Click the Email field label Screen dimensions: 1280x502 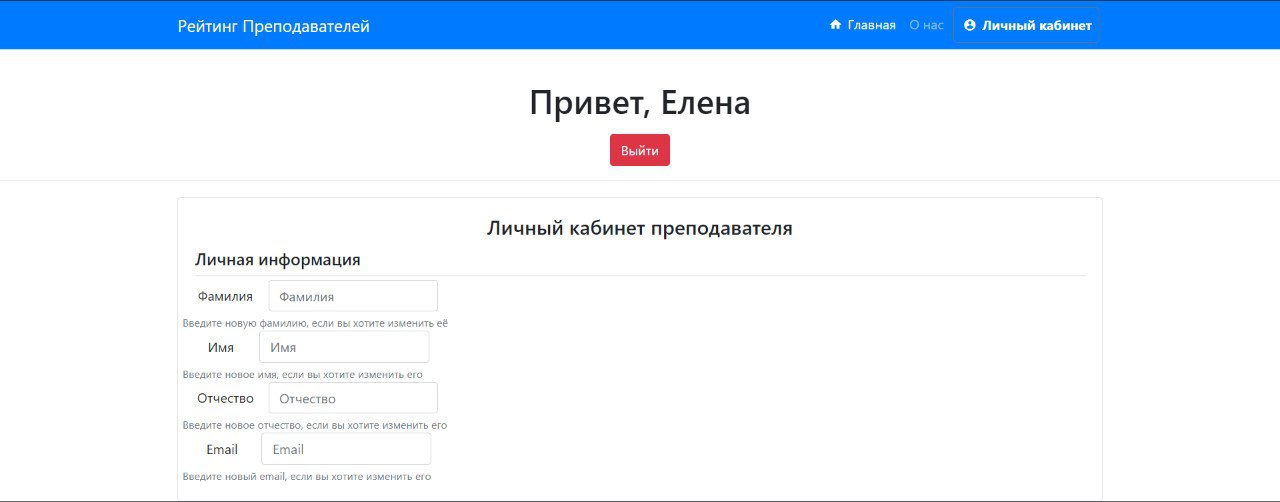[222, 449]
